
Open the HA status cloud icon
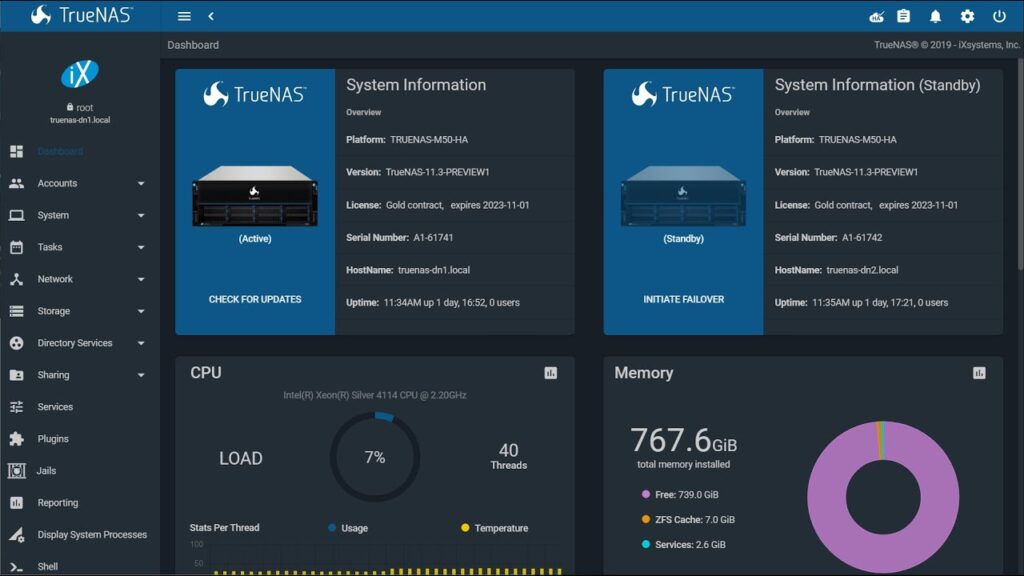[878, 16]
